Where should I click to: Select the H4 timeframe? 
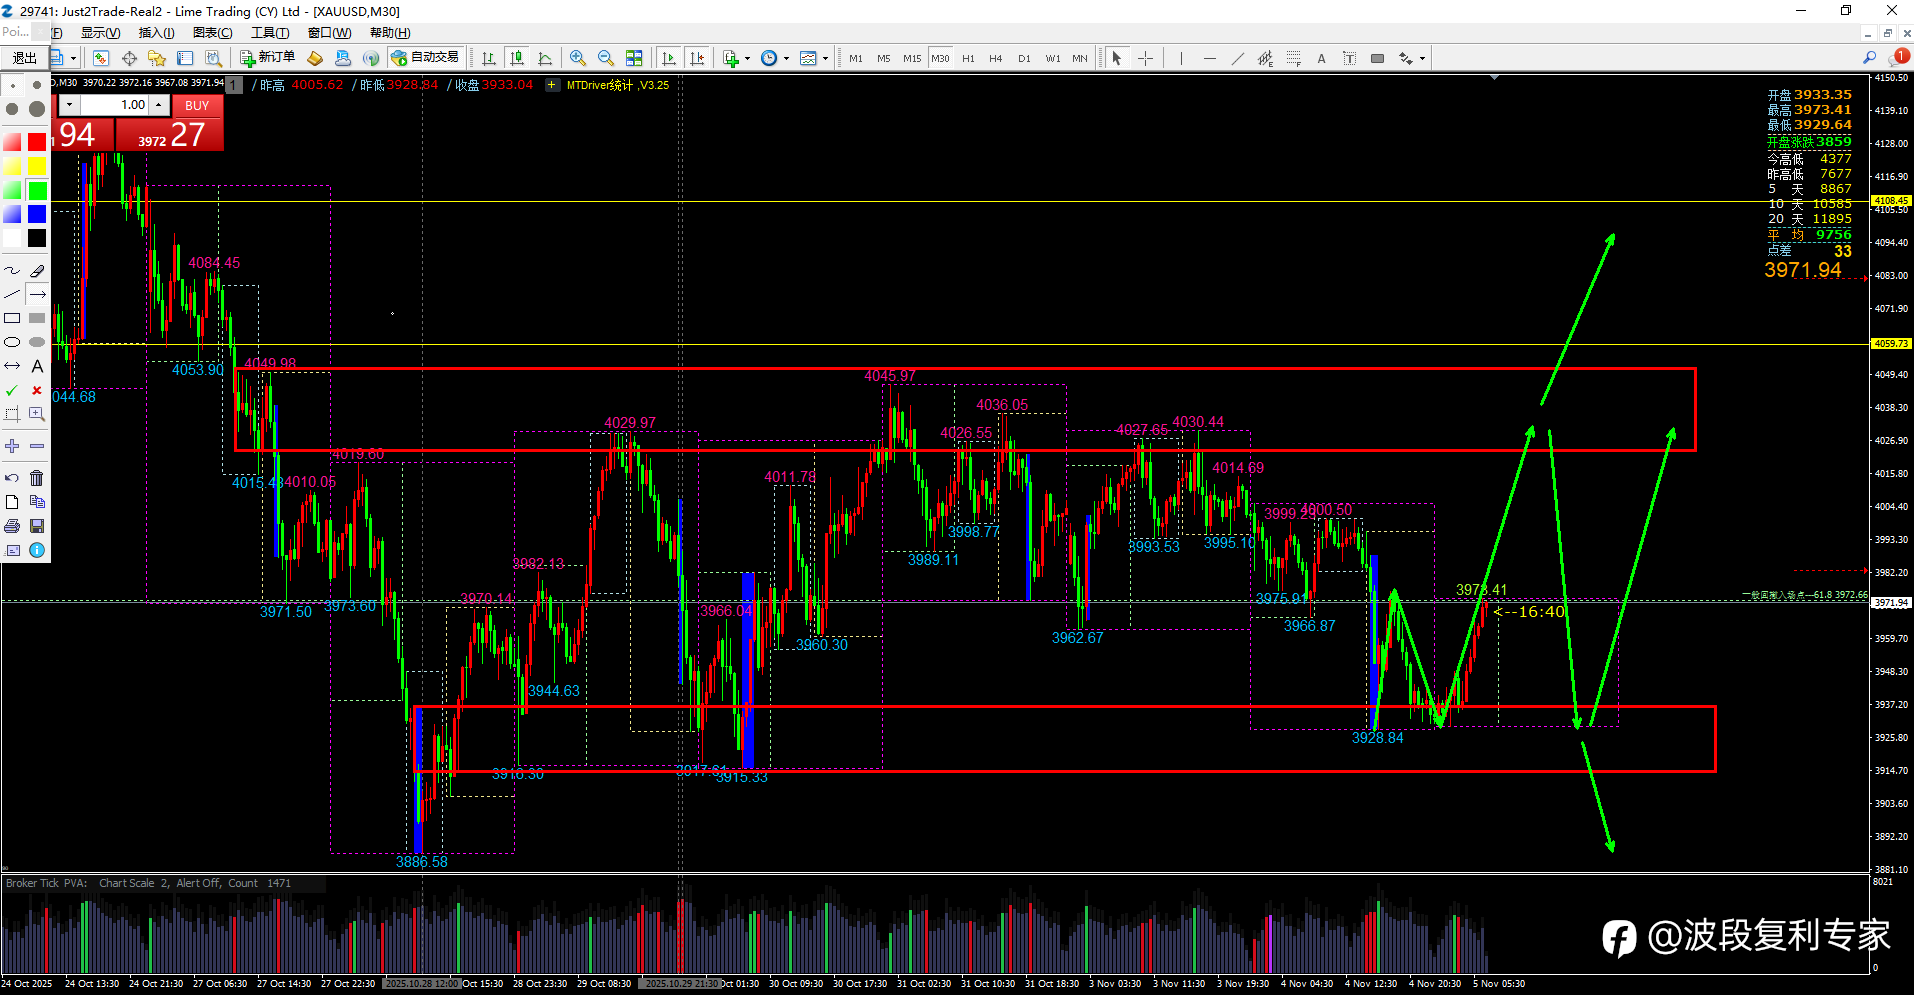(x=996, y=58)
